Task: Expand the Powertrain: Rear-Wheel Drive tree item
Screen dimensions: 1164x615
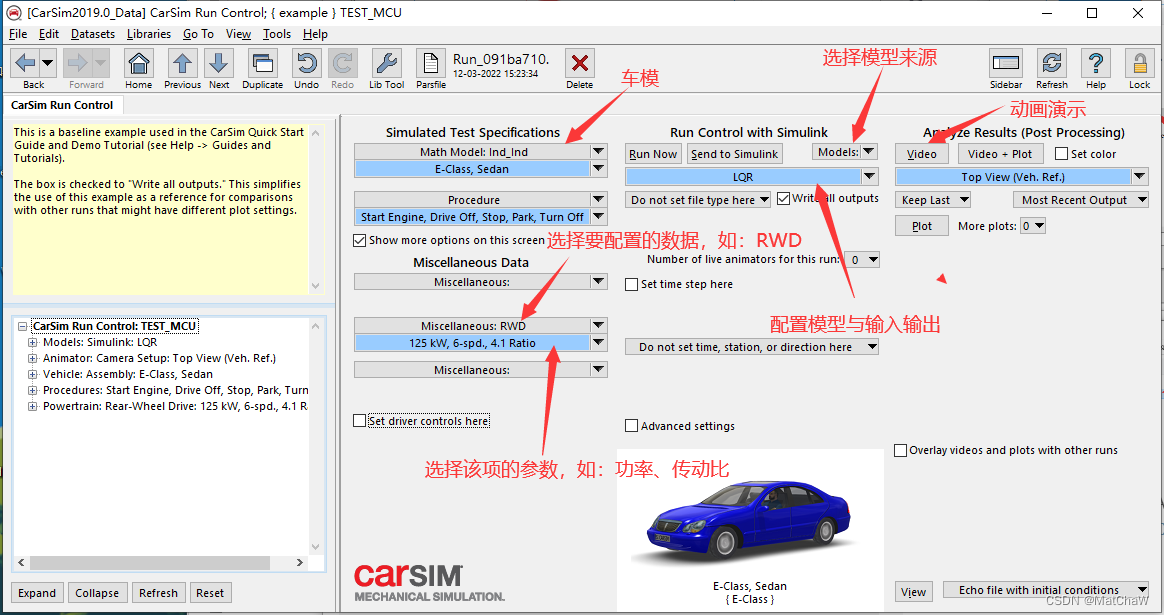Action: point(33,405)
